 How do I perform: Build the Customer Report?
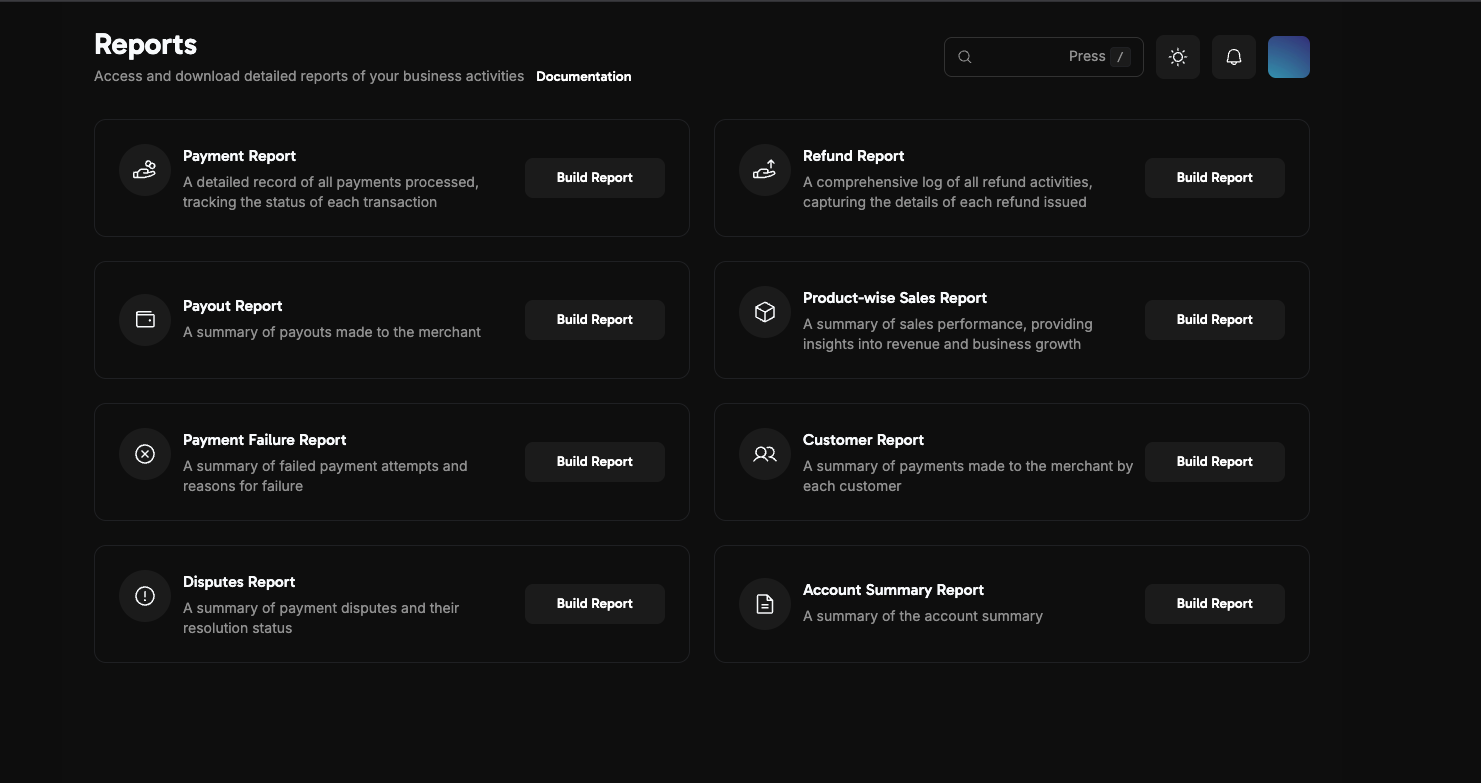(1214, 461)
